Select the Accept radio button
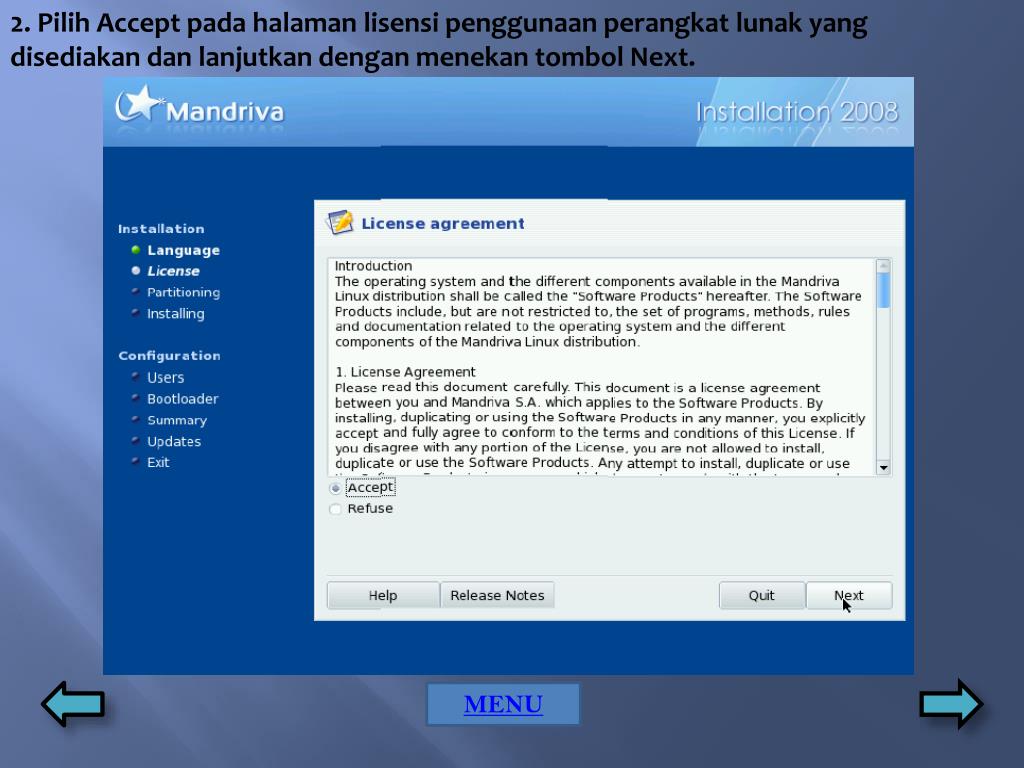The image size is (1024, 768). pos(336,488)
